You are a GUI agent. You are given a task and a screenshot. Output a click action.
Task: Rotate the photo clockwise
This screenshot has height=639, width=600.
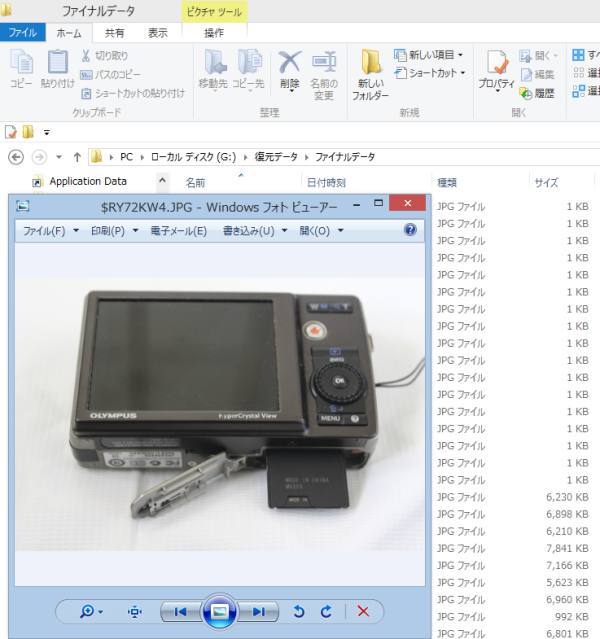(x=326, y=611)
